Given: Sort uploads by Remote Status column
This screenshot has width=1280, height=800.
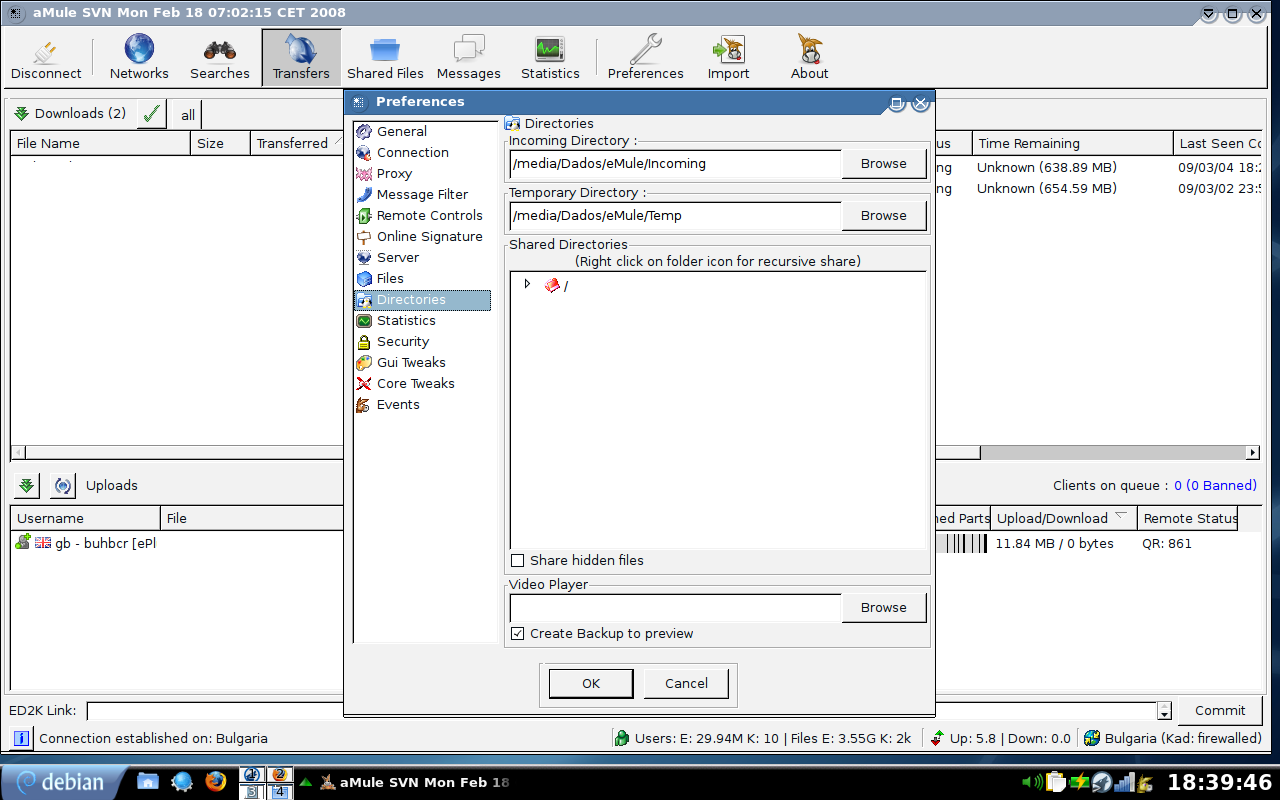Looking at the screenshot, I should point(1188,518).
